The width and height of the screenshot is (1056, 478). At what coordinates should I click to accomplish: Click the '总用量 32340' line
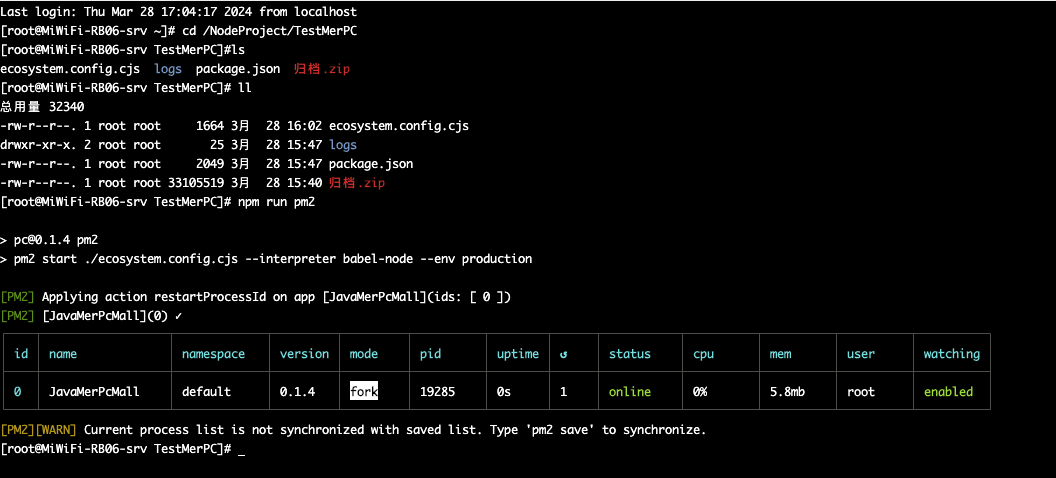click(42, 107)
